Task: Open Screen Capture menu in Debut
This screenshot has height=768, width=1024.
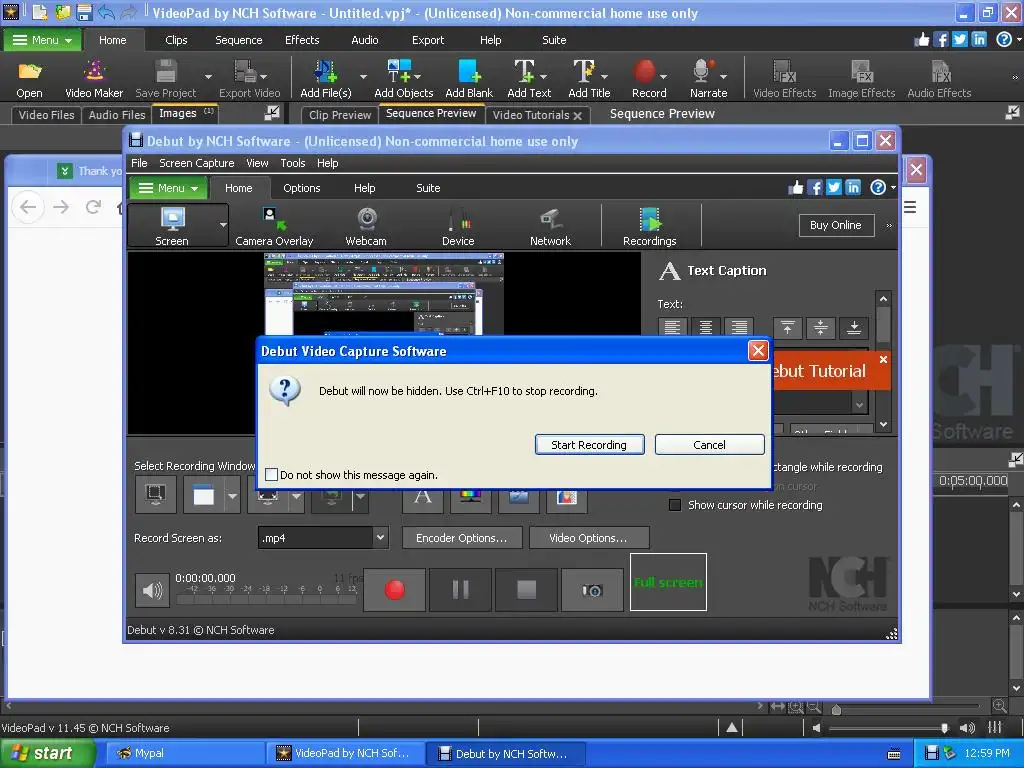Action: click(197, 163)
